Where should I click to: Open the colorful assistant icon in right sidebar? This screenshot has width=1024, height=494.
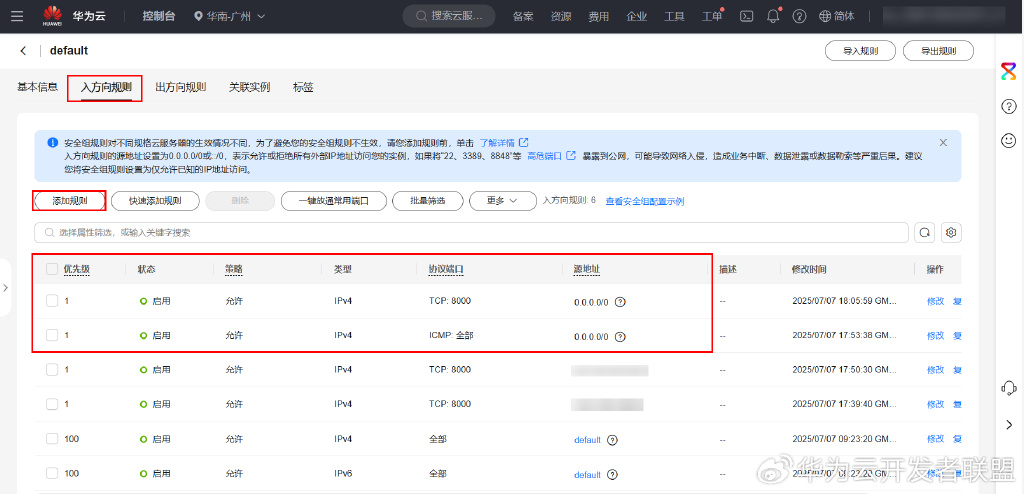pyautogui.click(x=1009, y=71)
